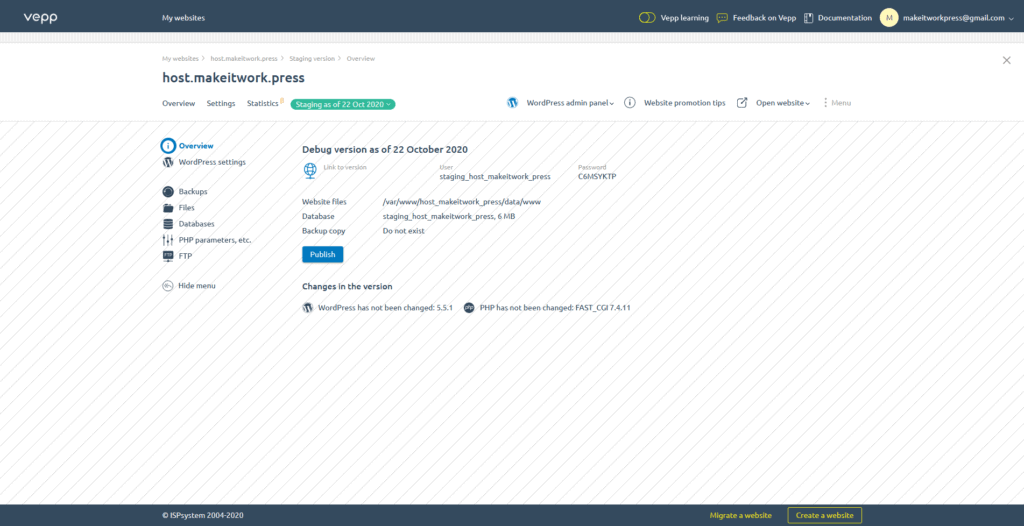
Task: Open Feedback on Vepp link
Action: coord(764,18)
